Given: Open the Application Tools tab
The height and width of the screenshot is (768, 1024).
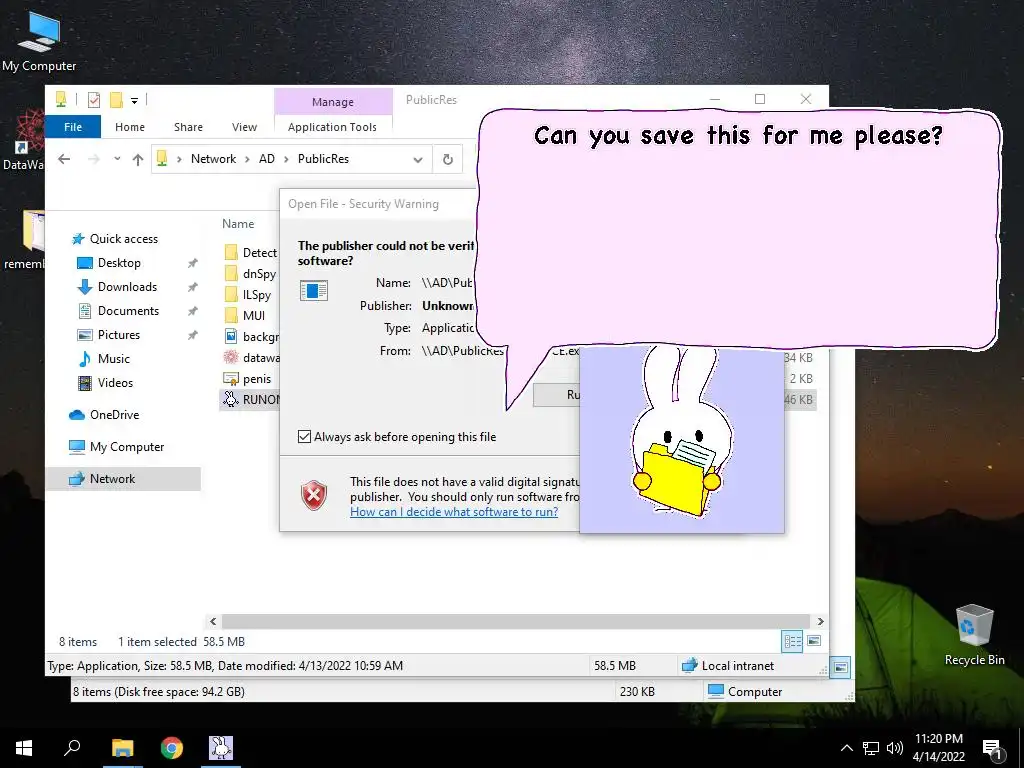Looking at the screenshot, I should coord(332,127).
